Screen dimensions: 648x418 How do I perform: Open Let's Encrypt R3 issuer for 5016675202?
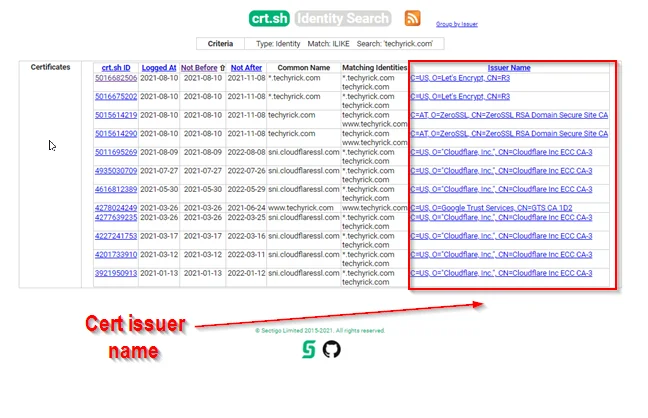460,97
